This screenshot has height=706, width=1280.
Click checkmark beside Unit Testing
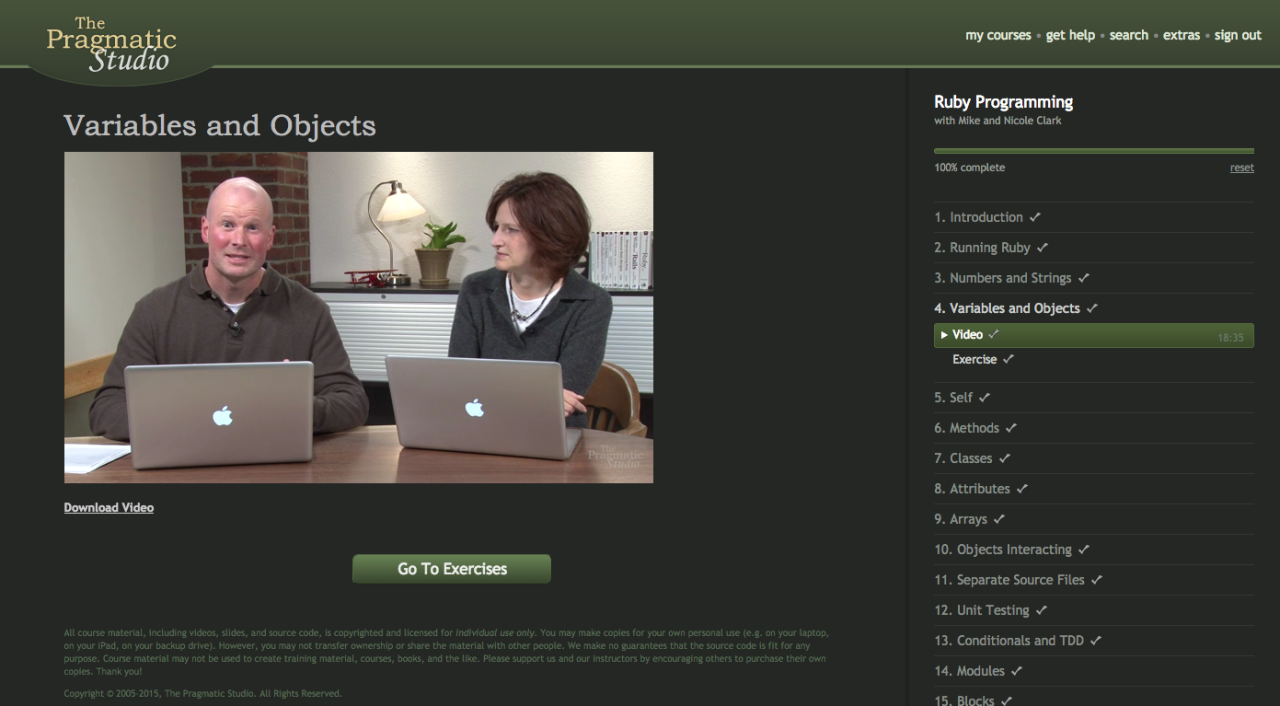(x=1041, y=610)
